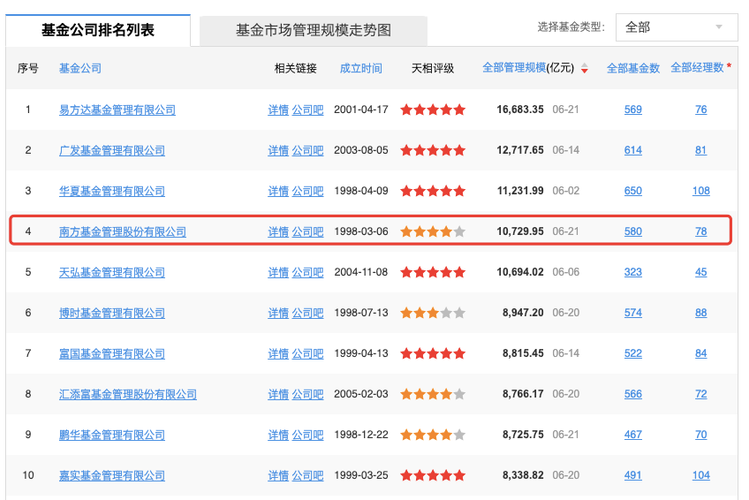Open fund count 491 for 嘉实基金
Viewport: 749px width, 500px height.
(x=633, y=475)
